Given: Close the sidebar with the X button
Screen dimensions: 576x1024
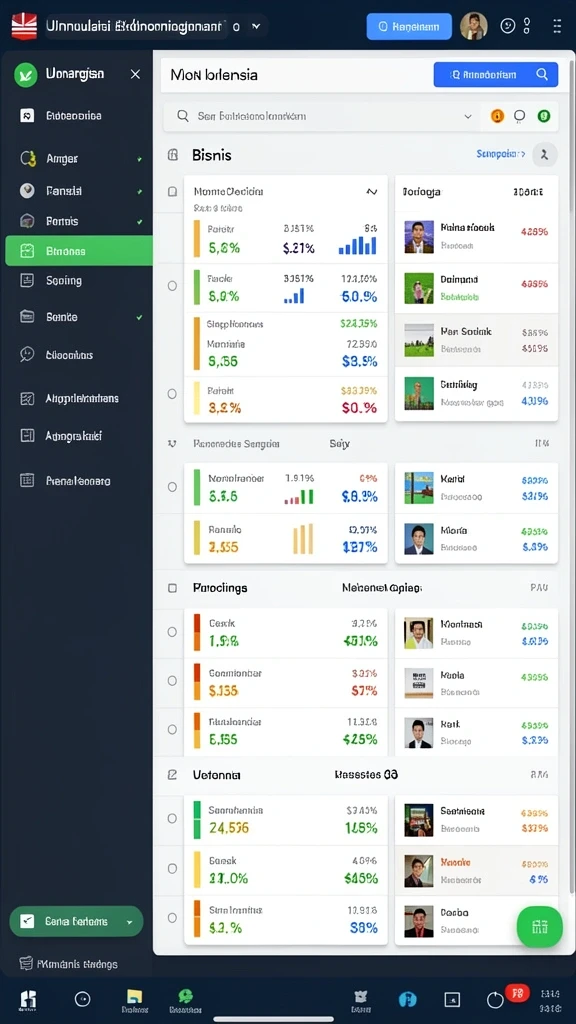Looking at the screenshot, I should 135,74.
